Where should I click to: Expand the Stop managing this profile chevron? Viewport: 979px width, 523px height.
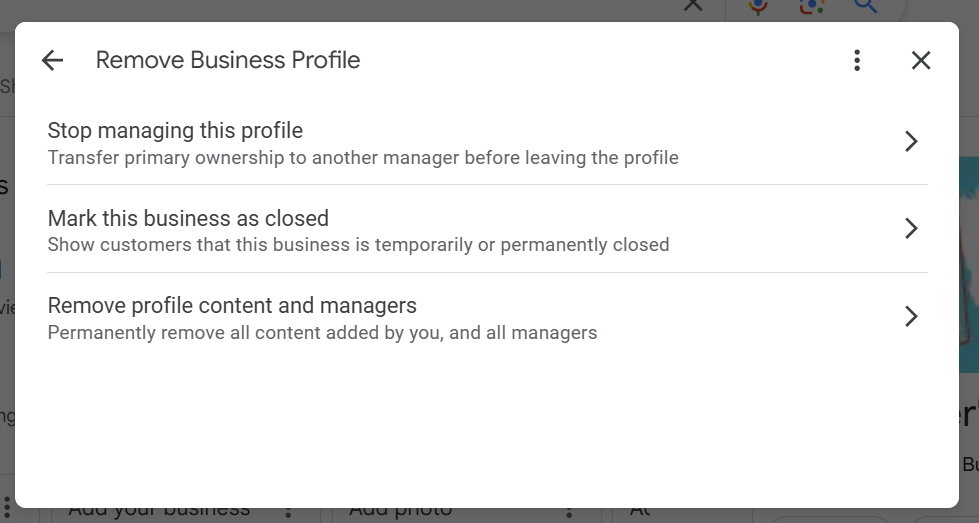coord(911,141)
